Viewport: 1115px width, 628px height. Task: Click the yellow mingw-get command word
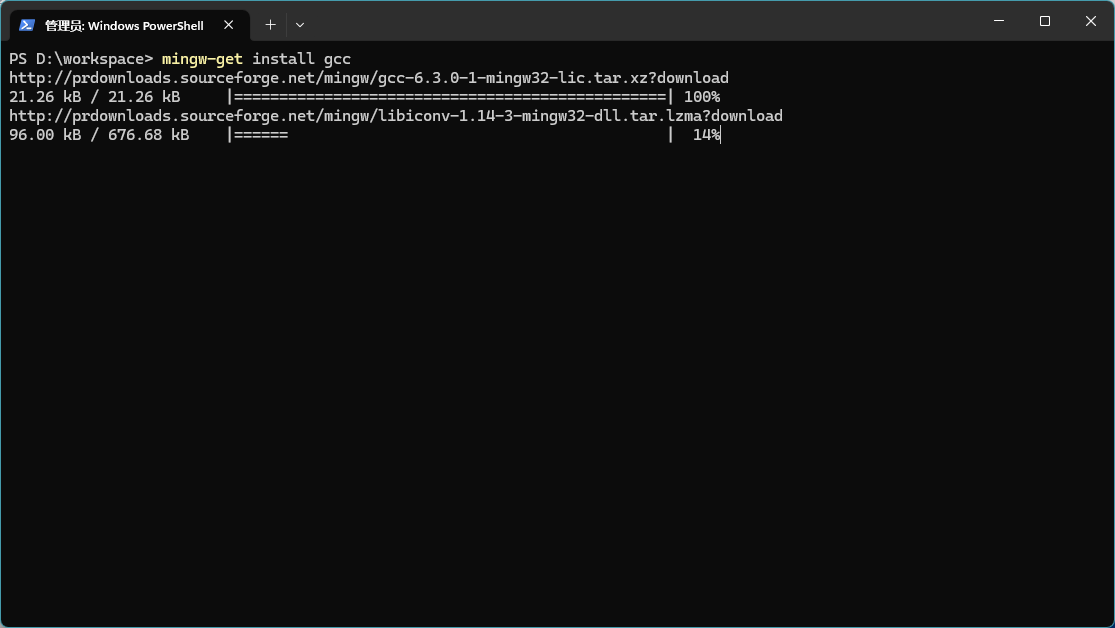[x=202, y=59]
